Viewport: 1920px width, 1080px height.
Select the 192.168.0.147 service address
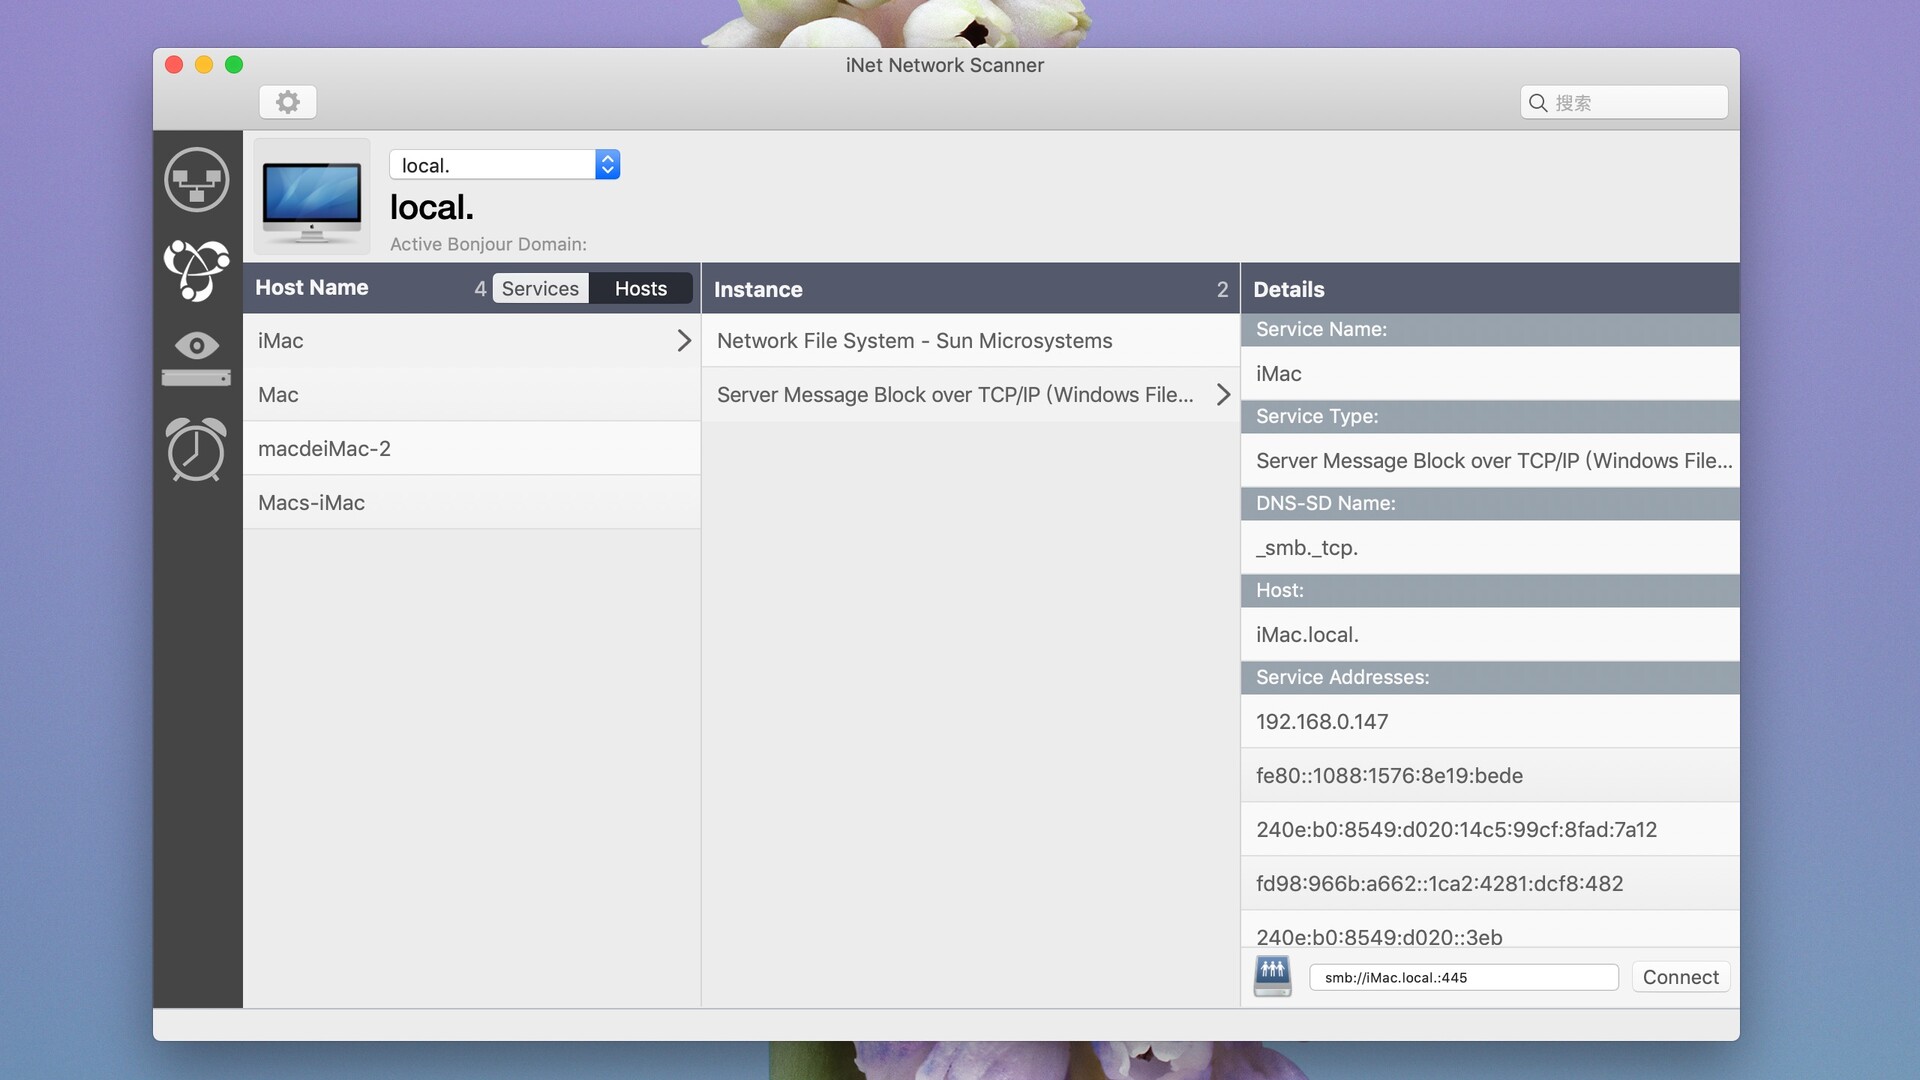(x=1322, y=722)
